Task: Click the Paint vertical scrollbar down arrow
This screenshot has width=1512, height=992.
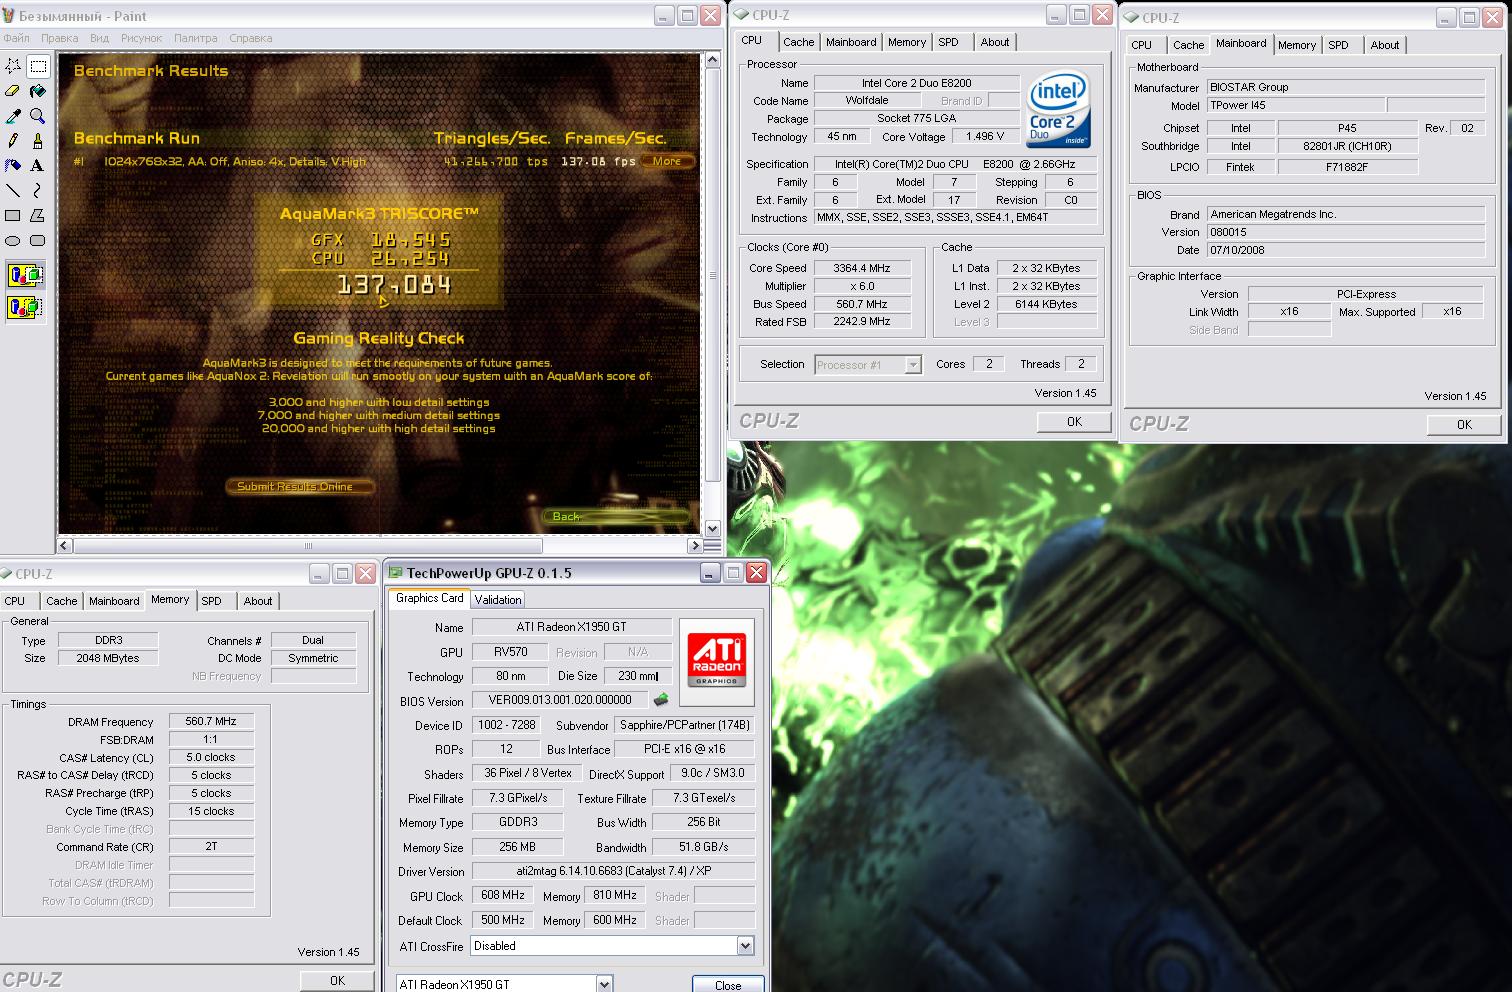Action: point(713,528)
